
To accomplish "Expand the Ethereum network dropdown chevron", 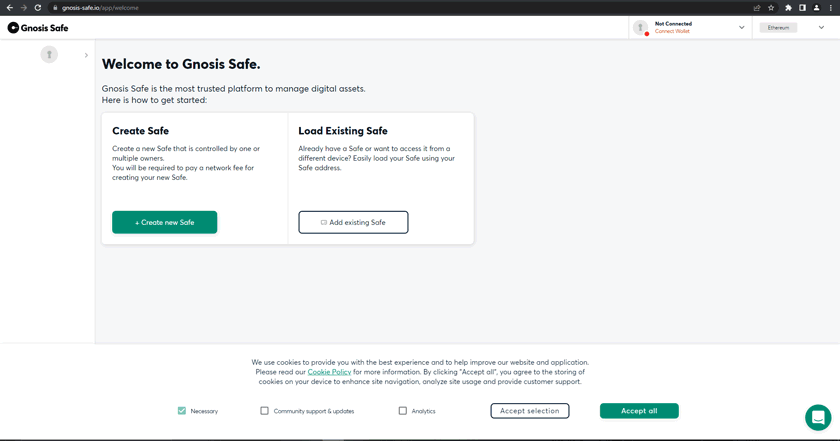I will (821, 28).
